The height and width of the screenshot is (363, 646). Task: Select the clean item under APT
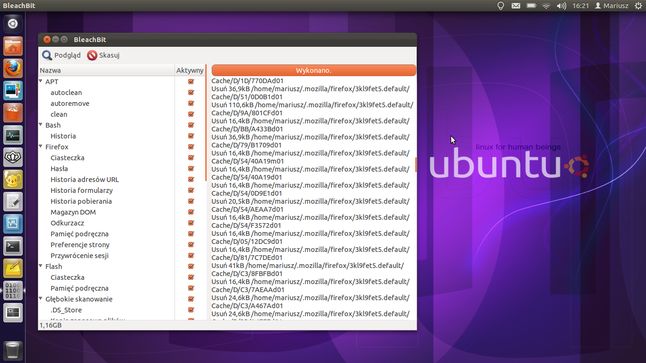point(59,114)
